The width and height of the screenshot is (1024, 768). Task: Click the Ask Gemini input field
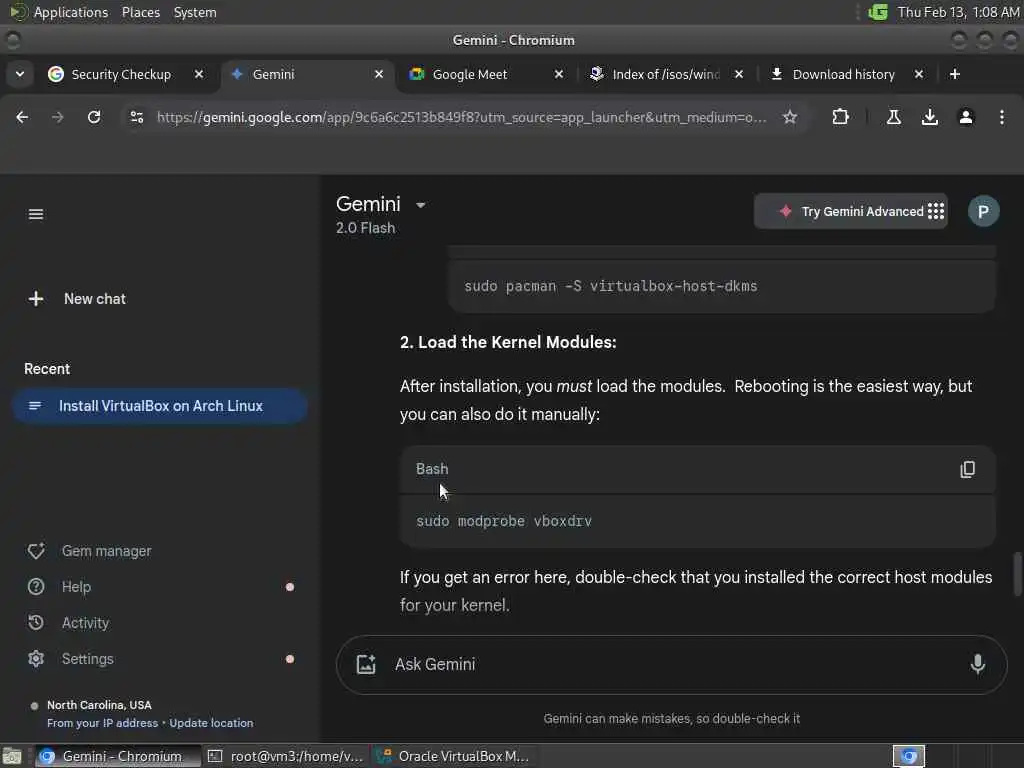673,664
